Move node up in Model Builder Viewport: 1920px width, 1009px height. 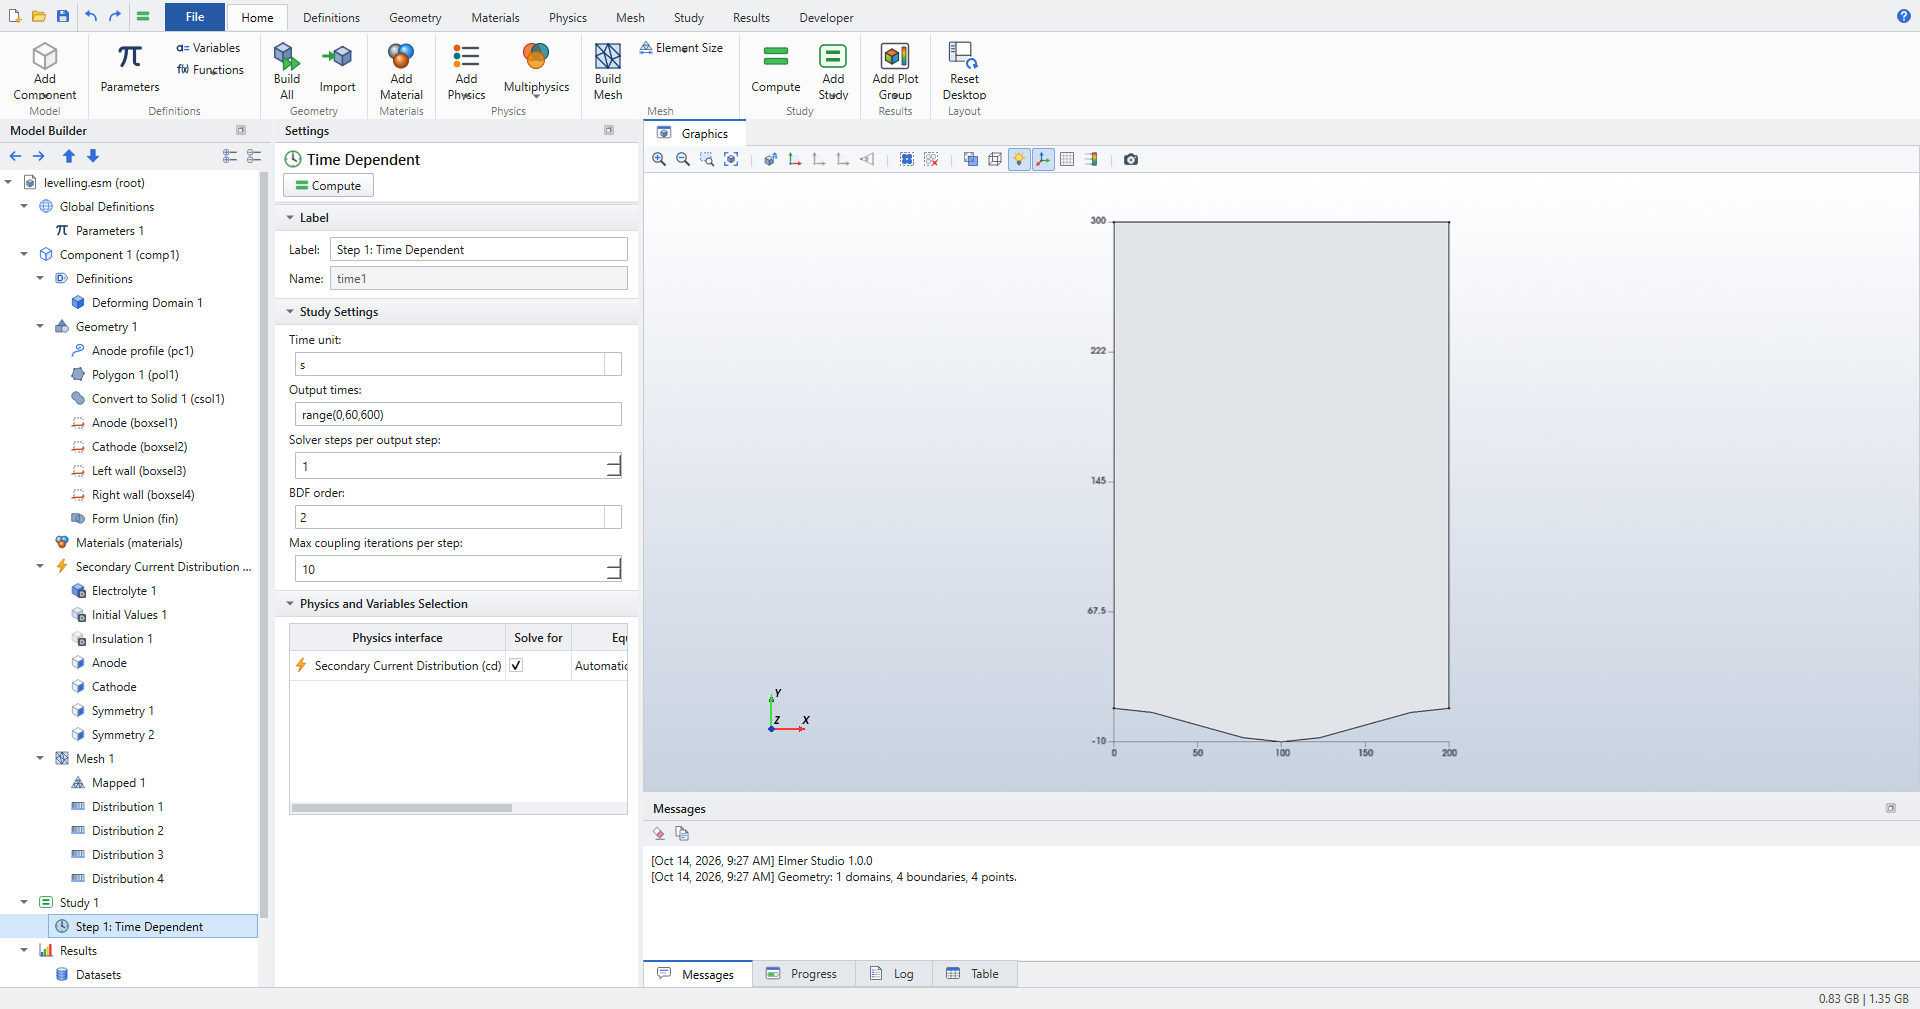(x=69, y=156)
